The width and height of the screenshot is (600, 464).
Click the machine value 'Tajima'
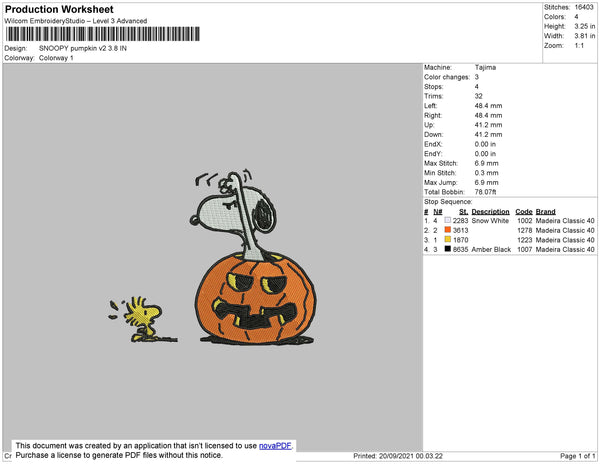tap(485, 67)
